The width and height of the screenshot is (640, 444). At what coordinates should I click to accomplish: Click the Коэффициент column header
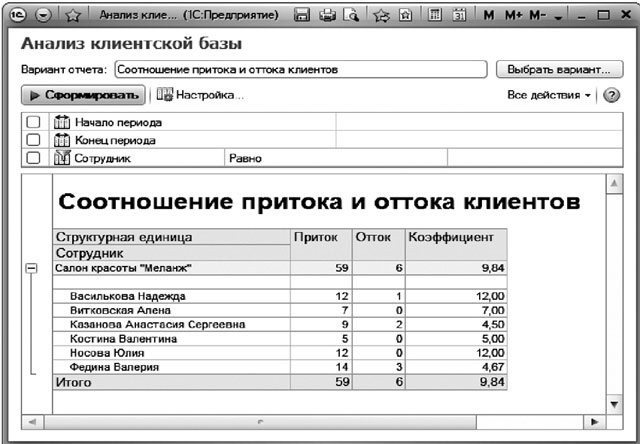tap(456, 244)
